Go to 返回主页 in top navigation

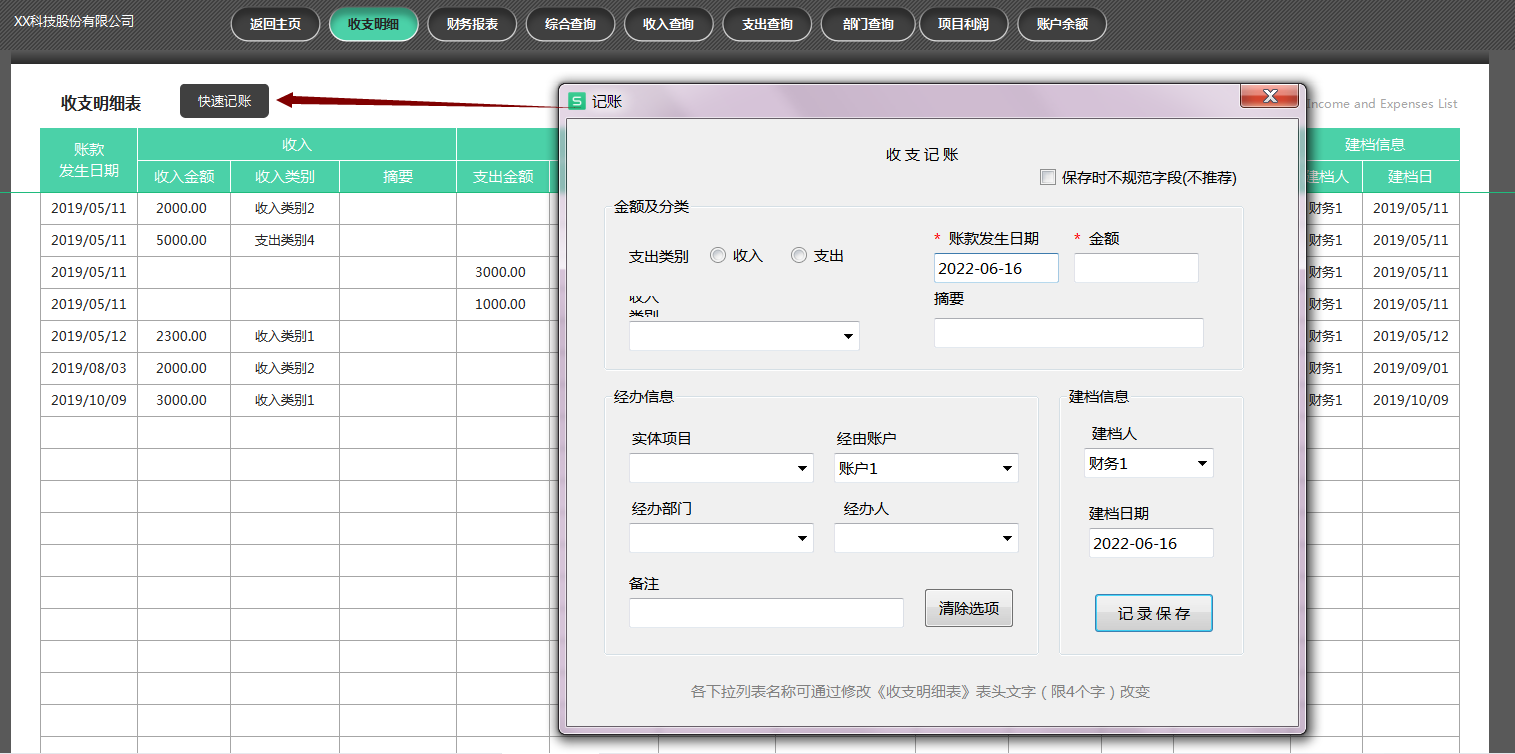tap(275, 25)
